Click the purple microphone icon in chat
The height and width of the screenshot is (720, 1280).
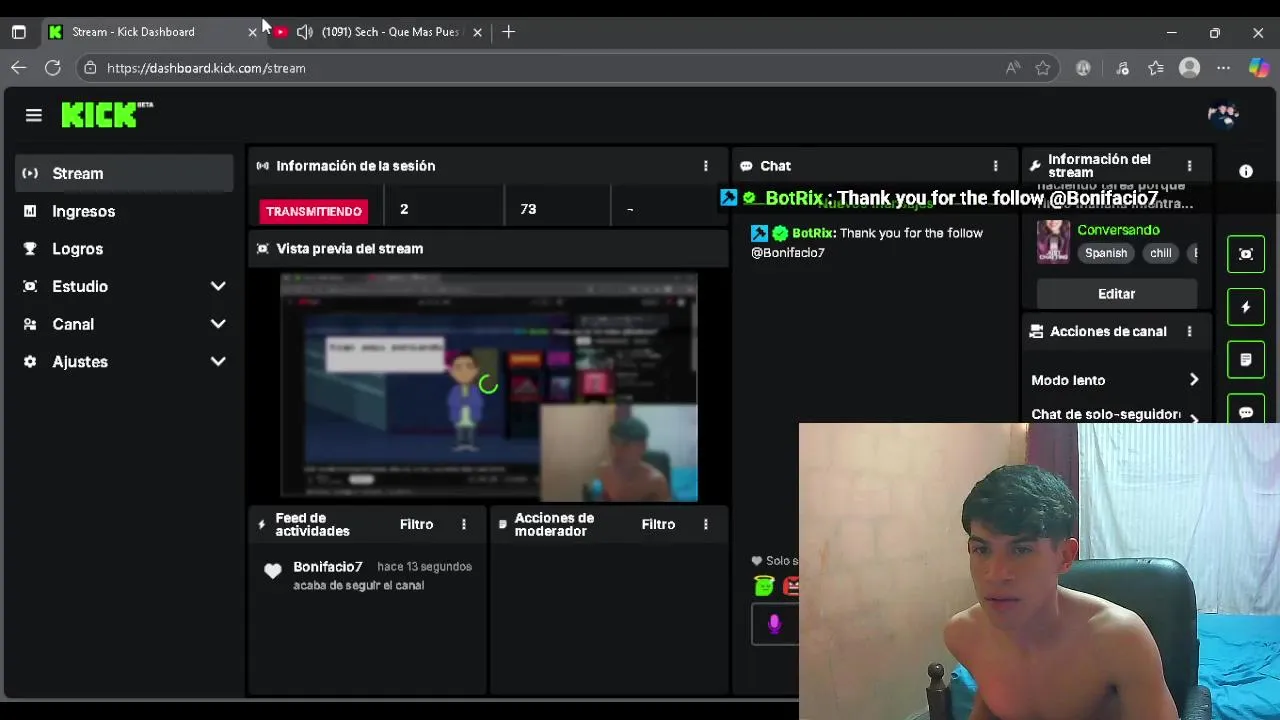(x=774, y=625)
